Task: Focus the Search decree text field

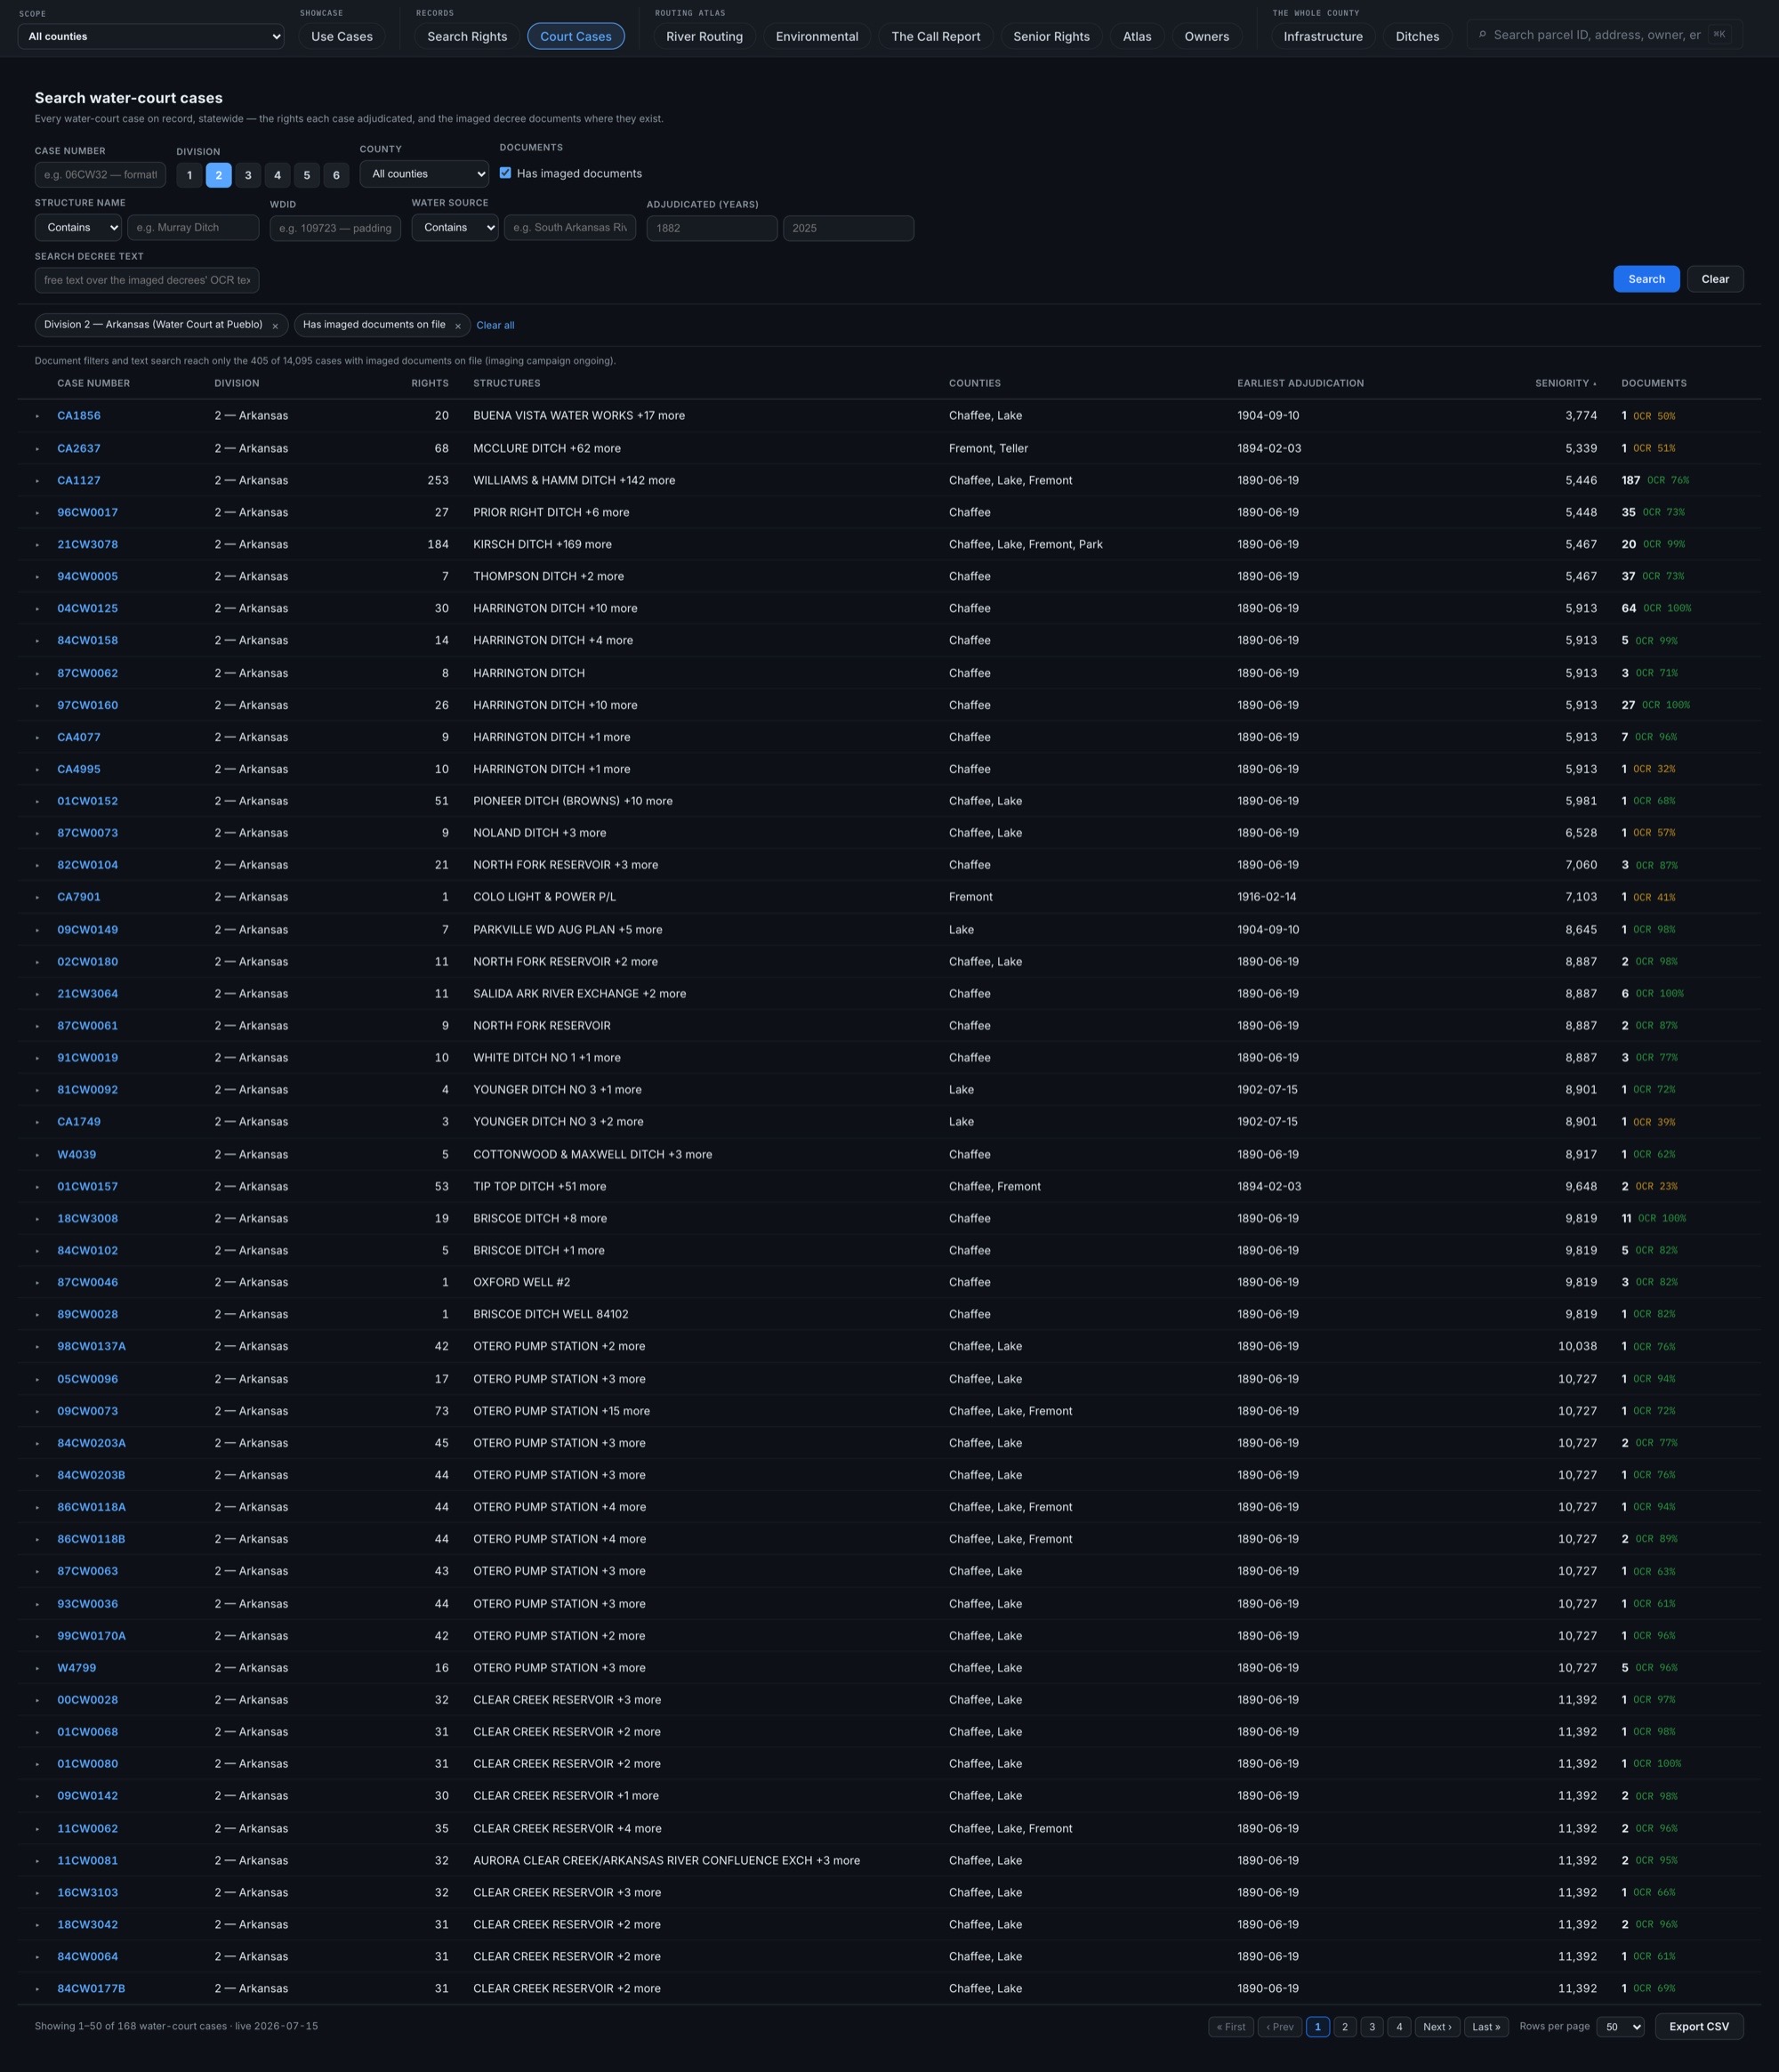Action: (147, 281)
